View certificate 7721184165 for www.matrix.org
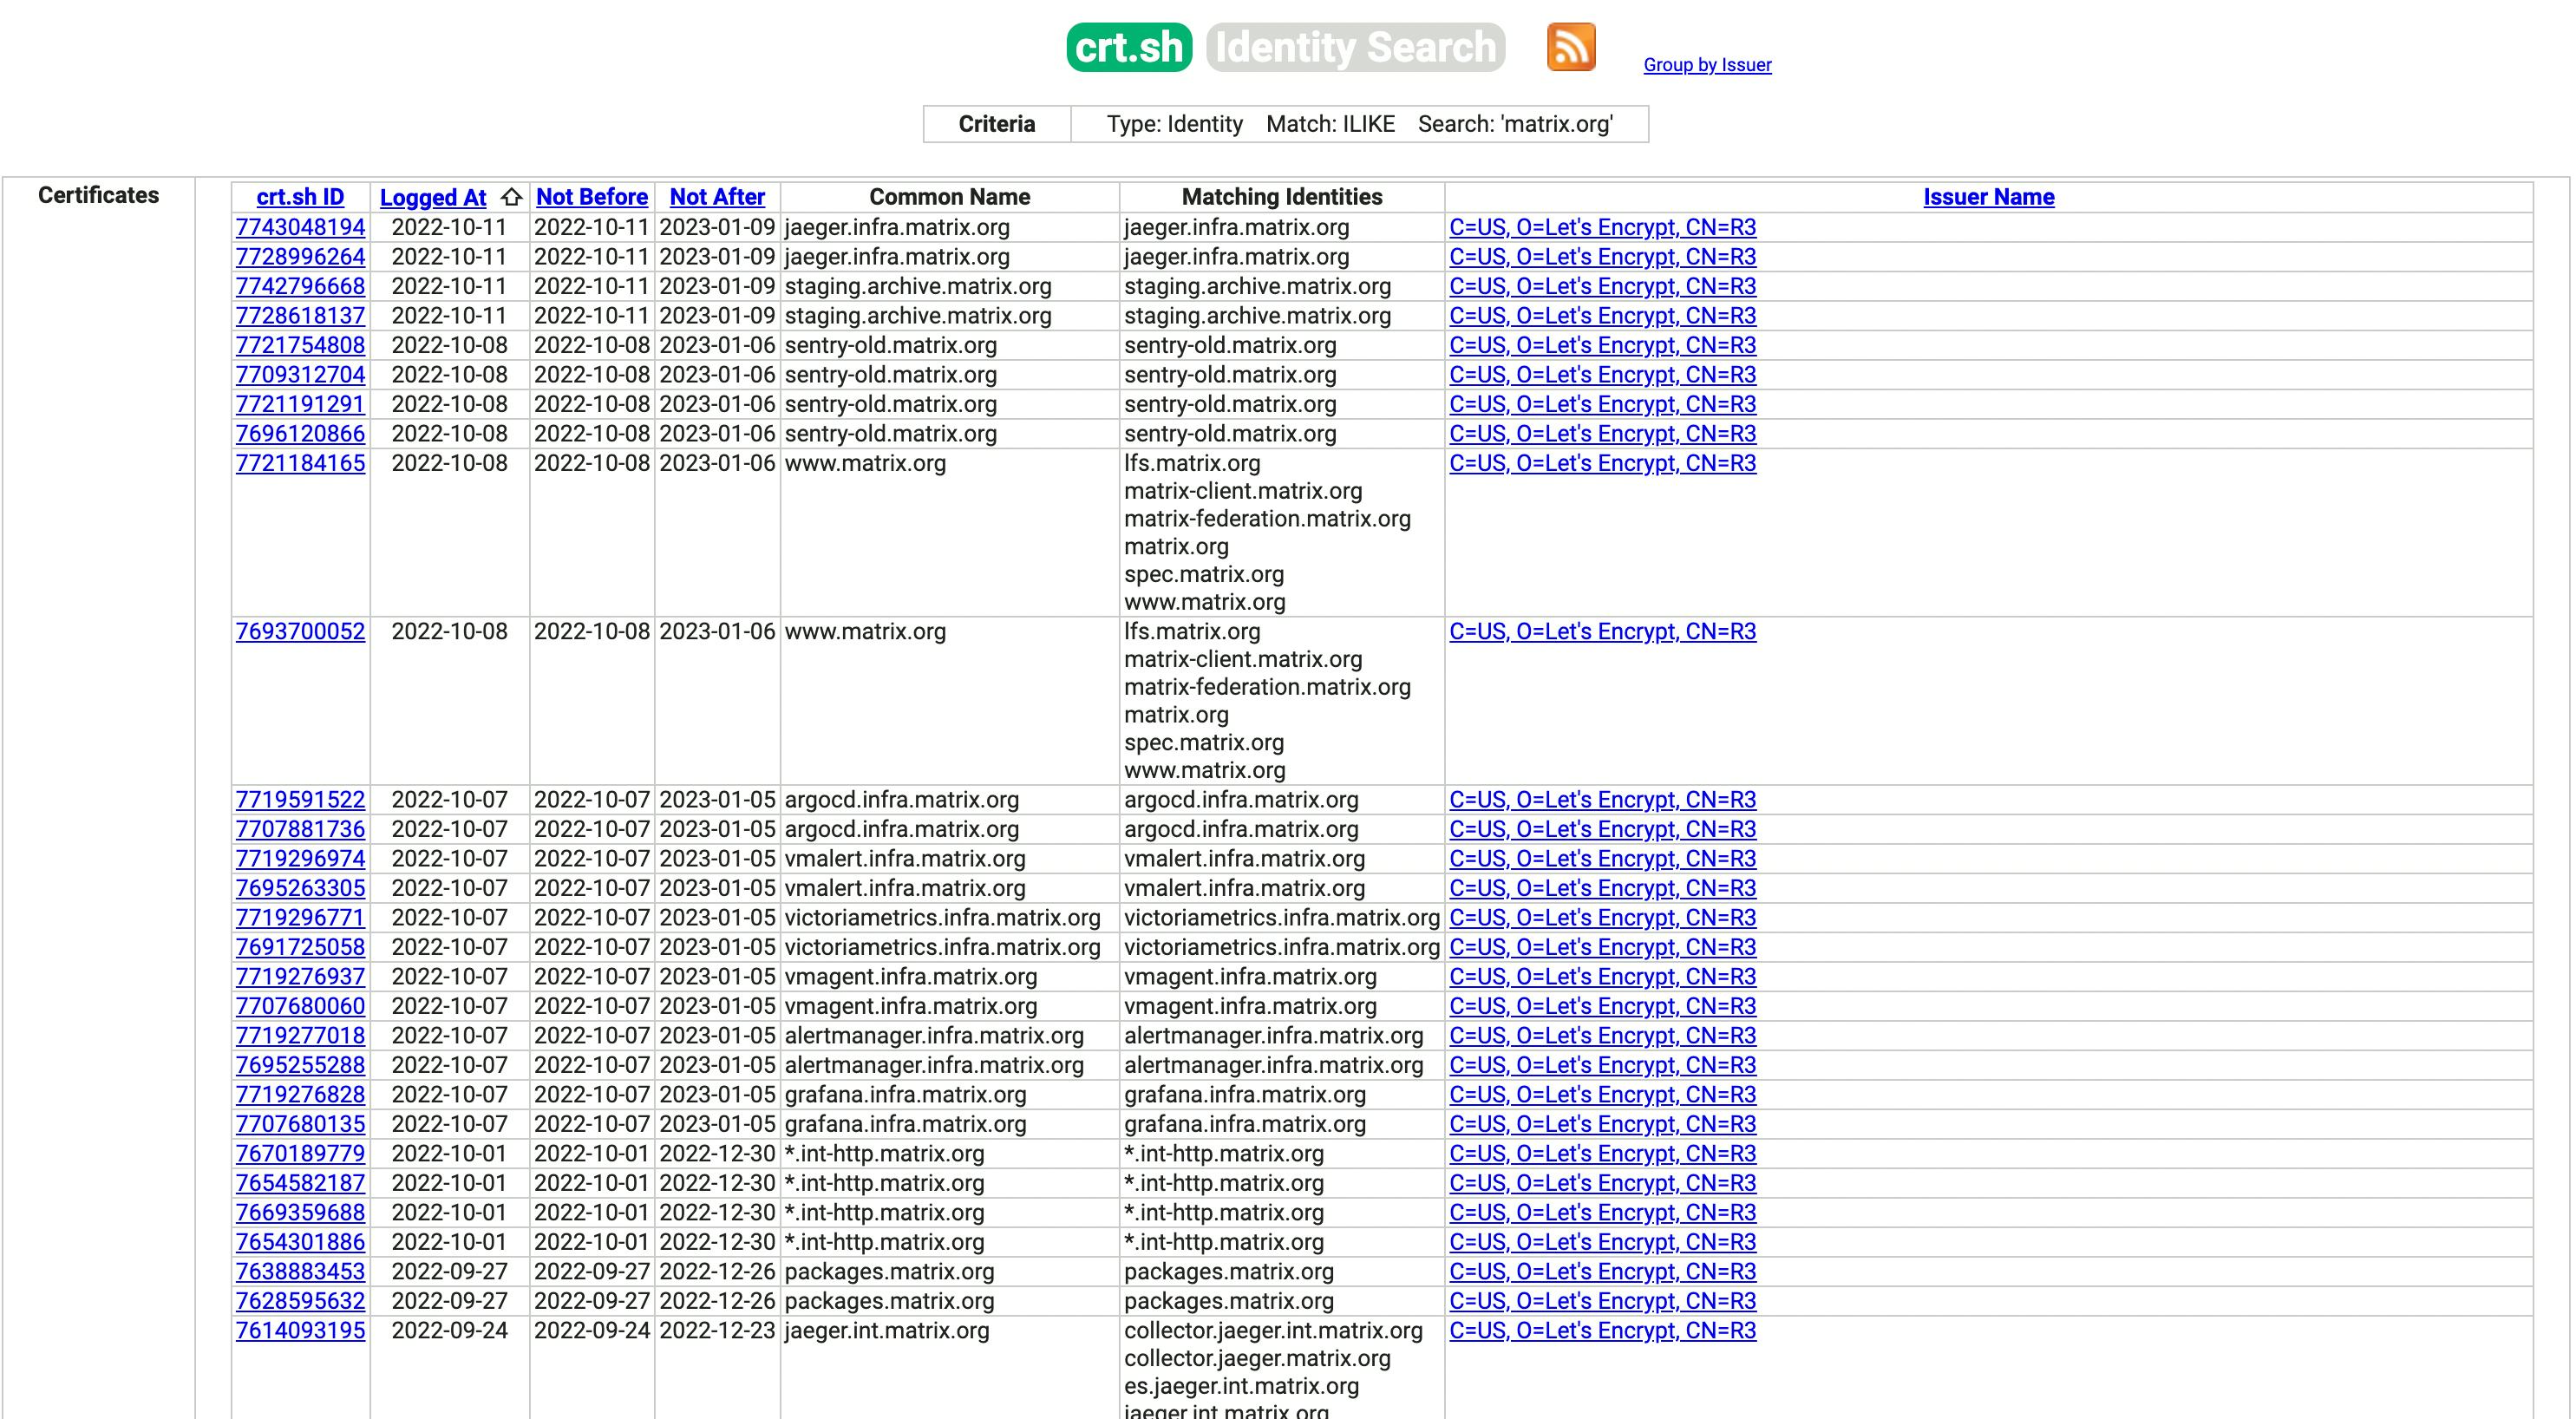Screen dimensions: 2576x1419 (x=300, y=463)
